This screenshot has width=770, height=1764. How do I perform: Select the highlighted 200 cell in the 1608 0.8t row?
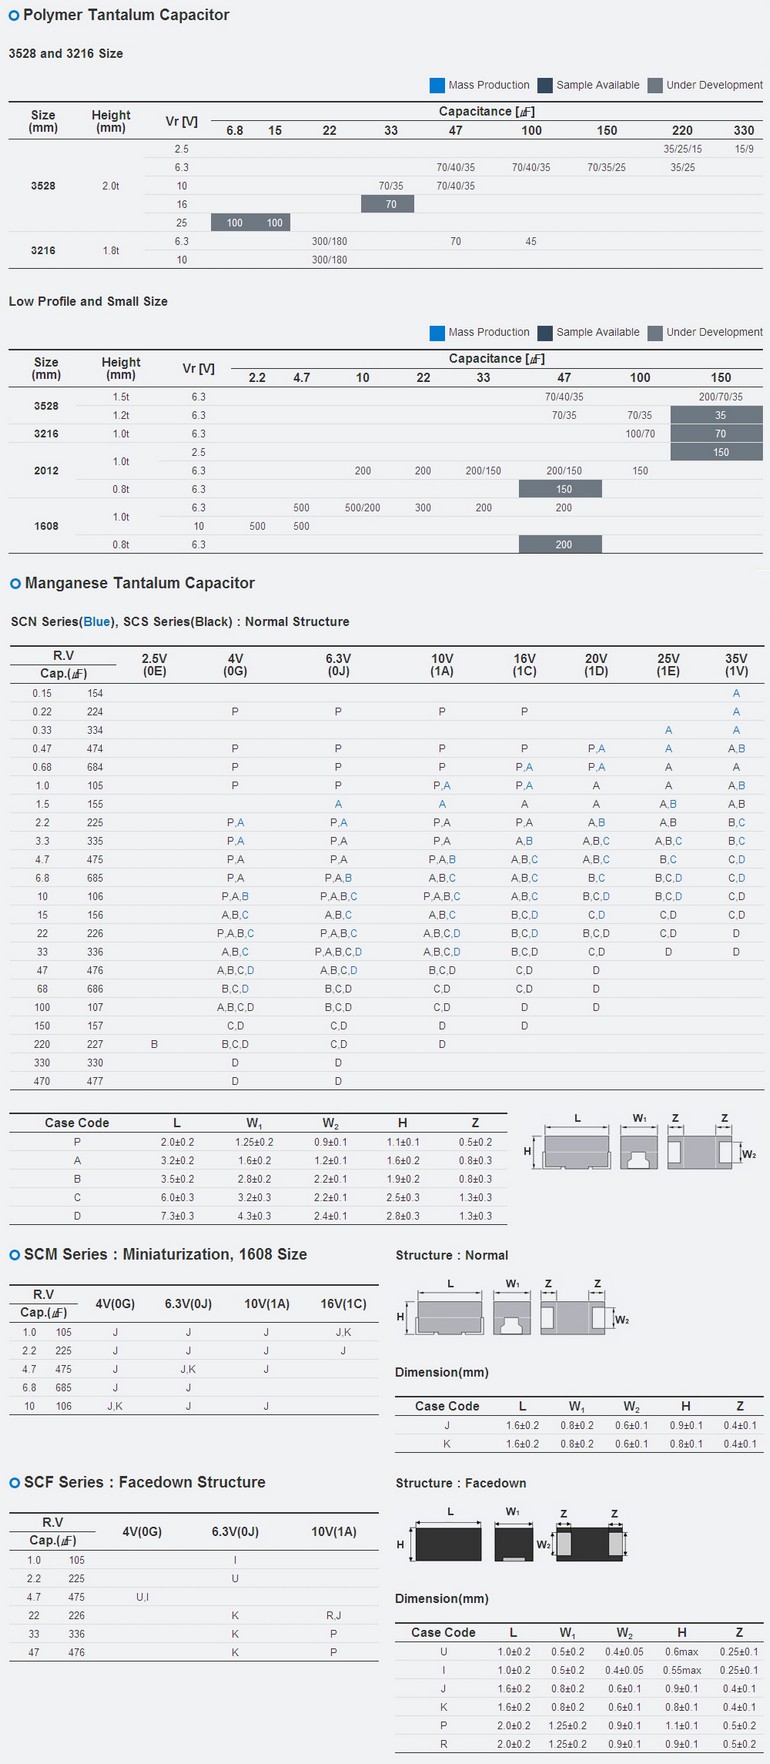tap(560, 545)
